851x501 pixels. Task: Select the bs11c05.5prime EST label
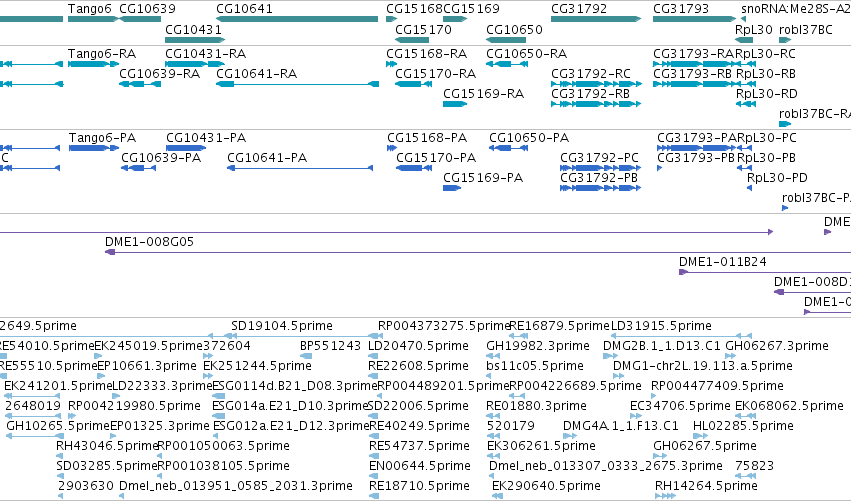(535, 366)
